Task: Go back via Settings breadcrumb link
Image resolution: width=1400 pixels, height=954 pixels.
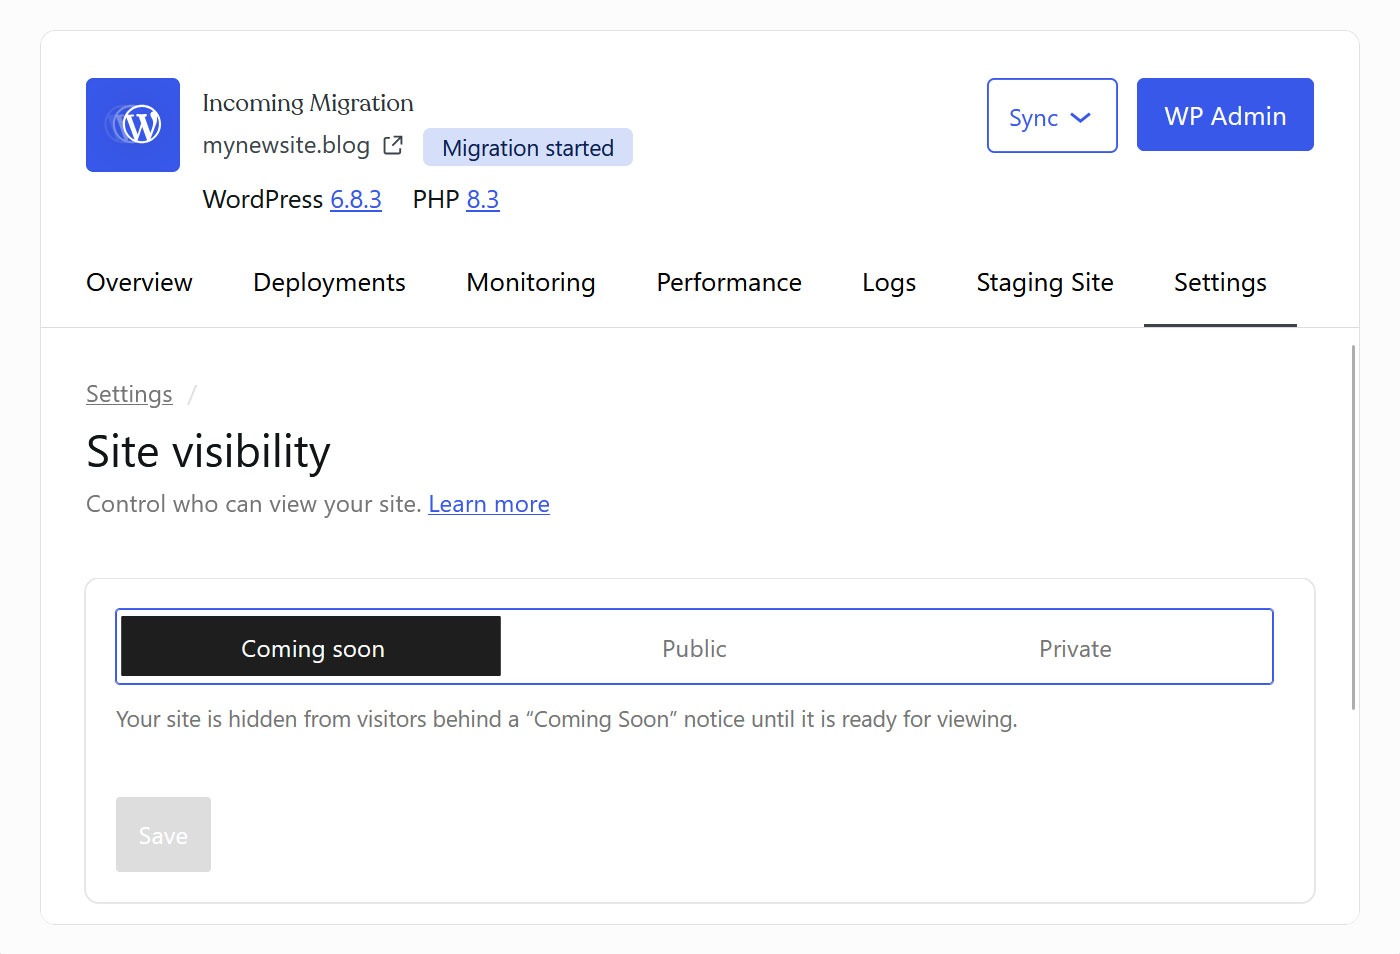Action: (129, 394)
